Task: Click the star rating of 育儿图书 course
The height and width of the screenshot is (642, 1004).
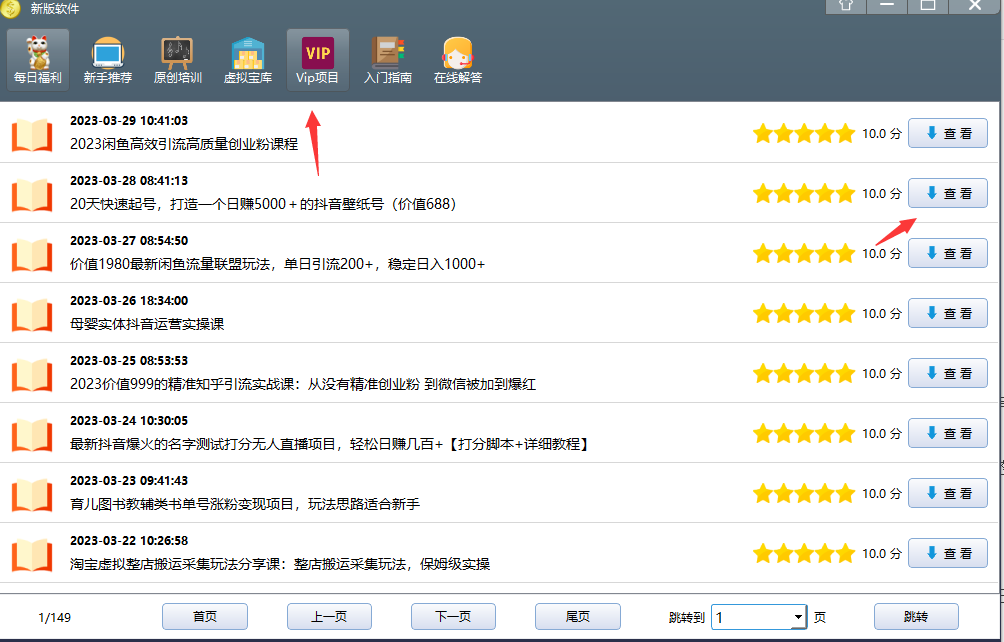Action: (x=803, y=494)
